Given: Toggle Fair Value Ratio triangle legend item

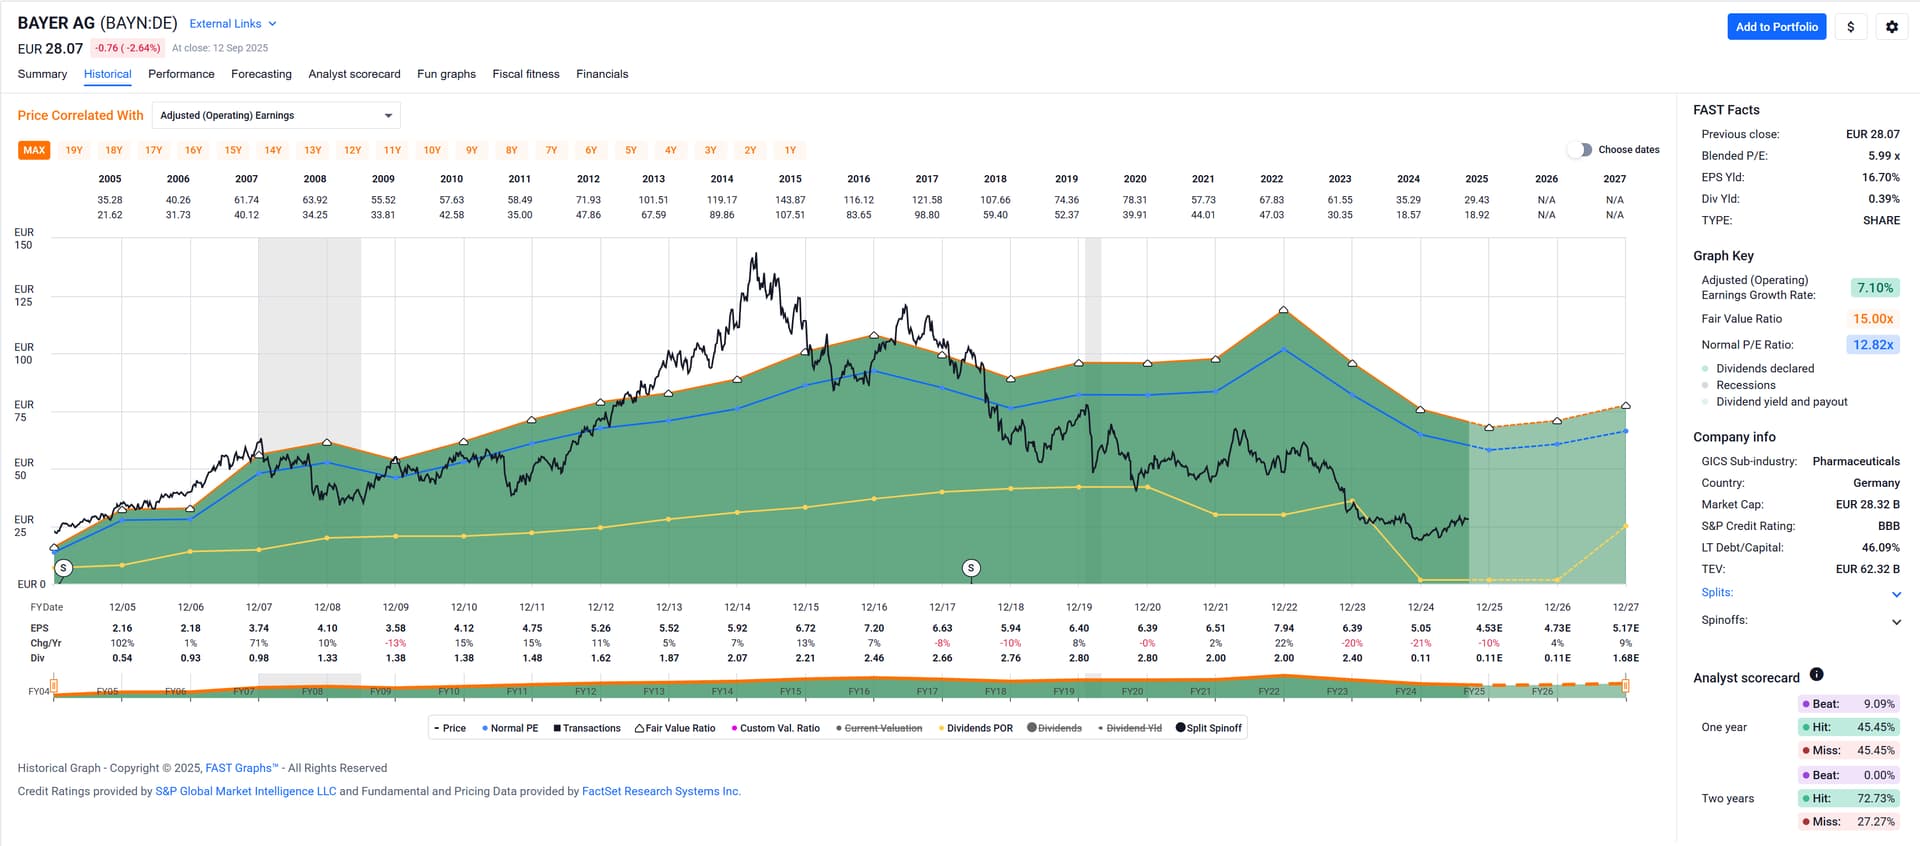Looking at the screenshot, I should [x=639, y=728].
